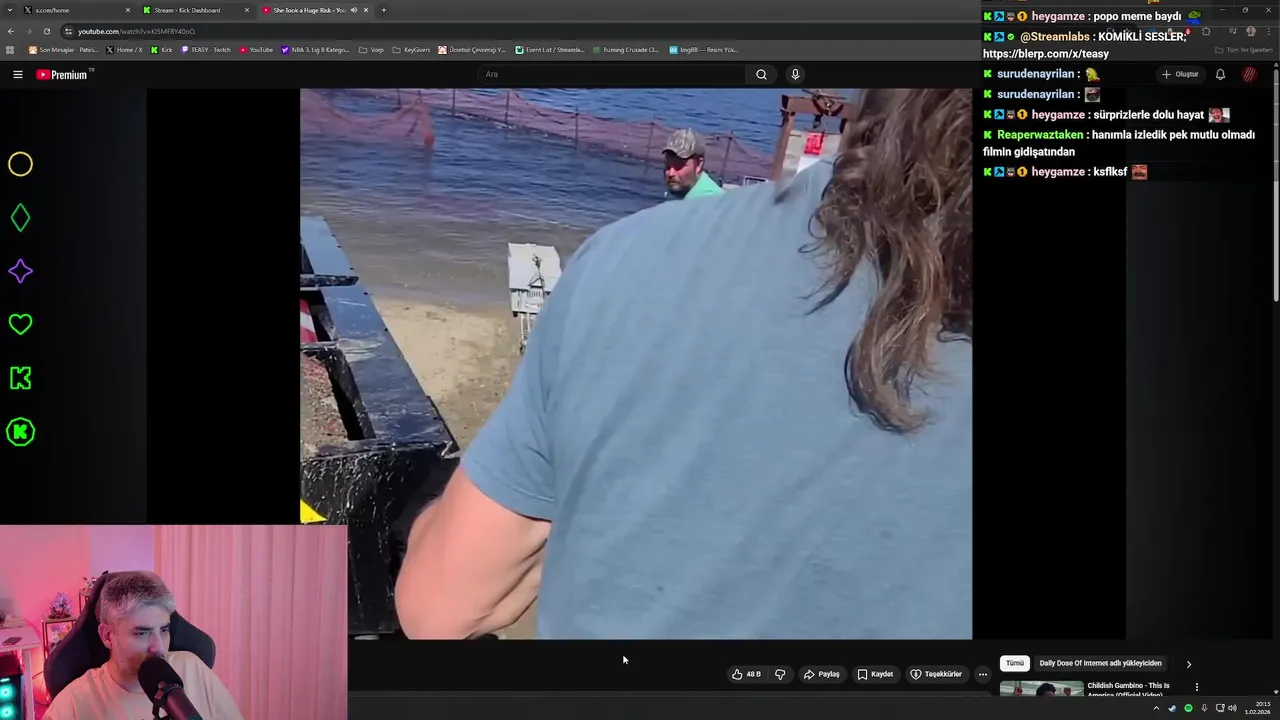Click into the YouTube 'Ara' search field
Image resolution: width=1280 pixels, height=720 pixels.
click(612, 74)
